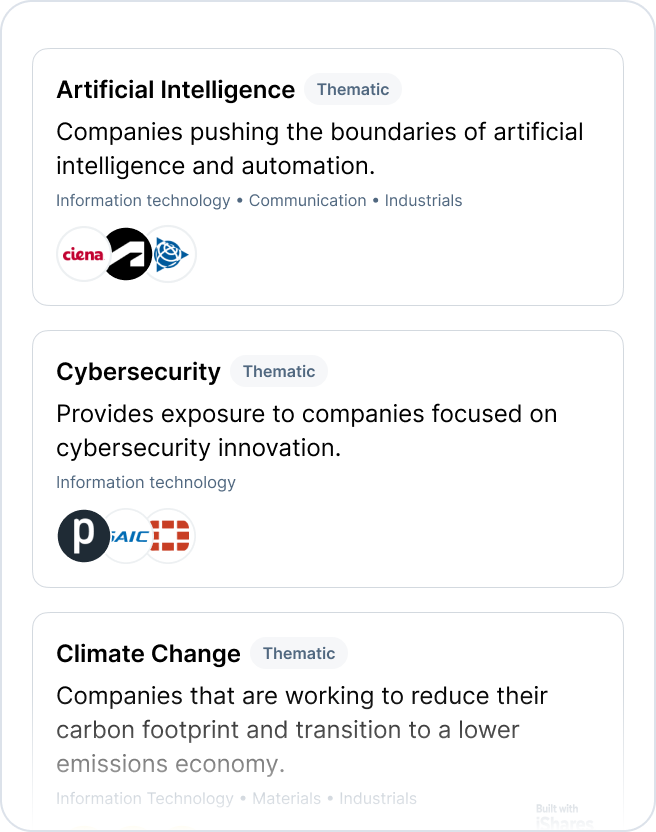Click 'Information technology' sector under Cybersecurity

[x=146, y=482]
